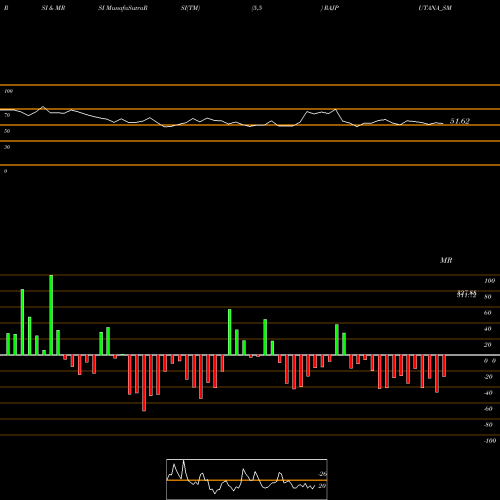Click MR panel axis label -80
The width and height of the screenshot is (500, 500).
pos(488,425)
